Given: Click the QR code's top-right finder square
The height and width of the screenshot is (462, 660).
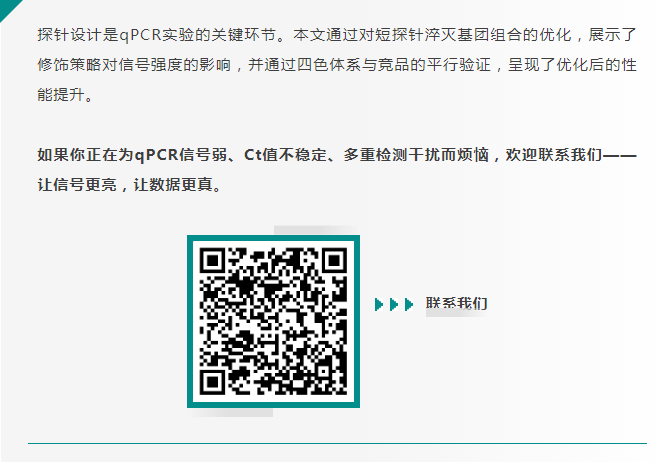Looking at the screenshot, I should 335,260.
